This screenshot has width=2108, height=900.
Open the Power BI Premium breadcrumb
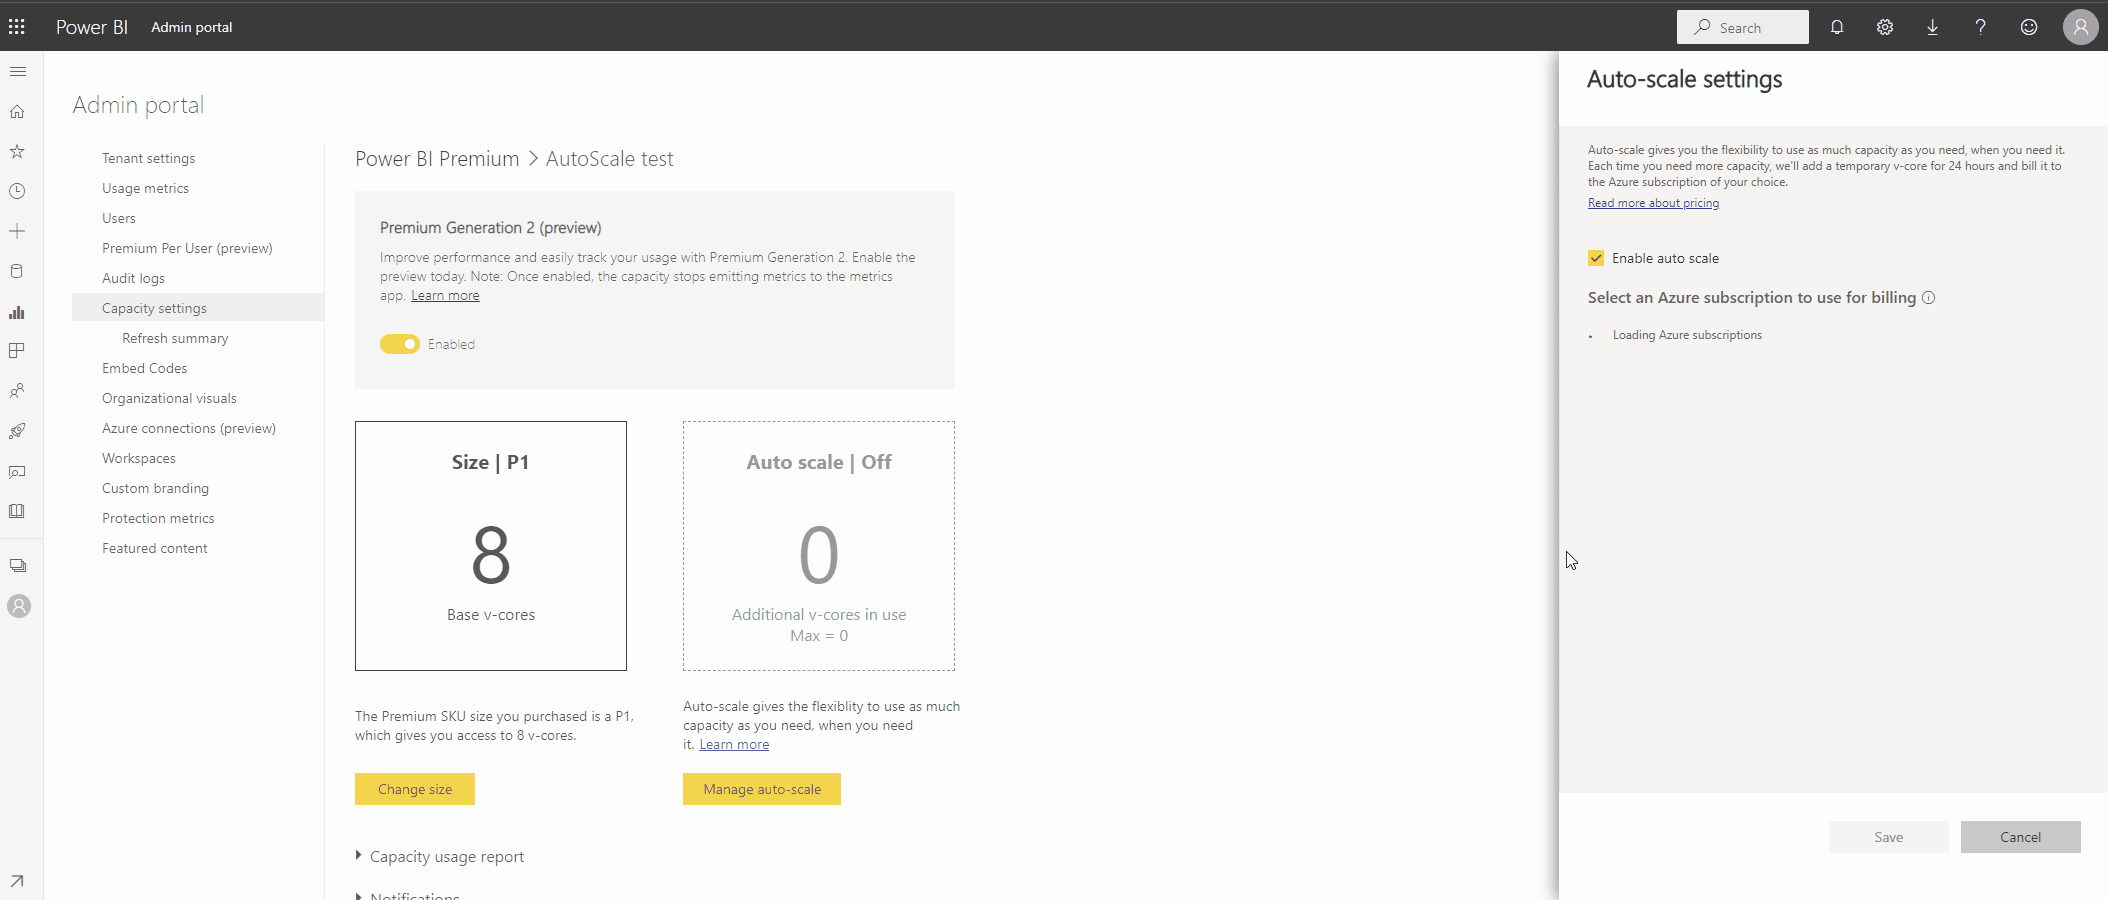click(x=436, y=158)
